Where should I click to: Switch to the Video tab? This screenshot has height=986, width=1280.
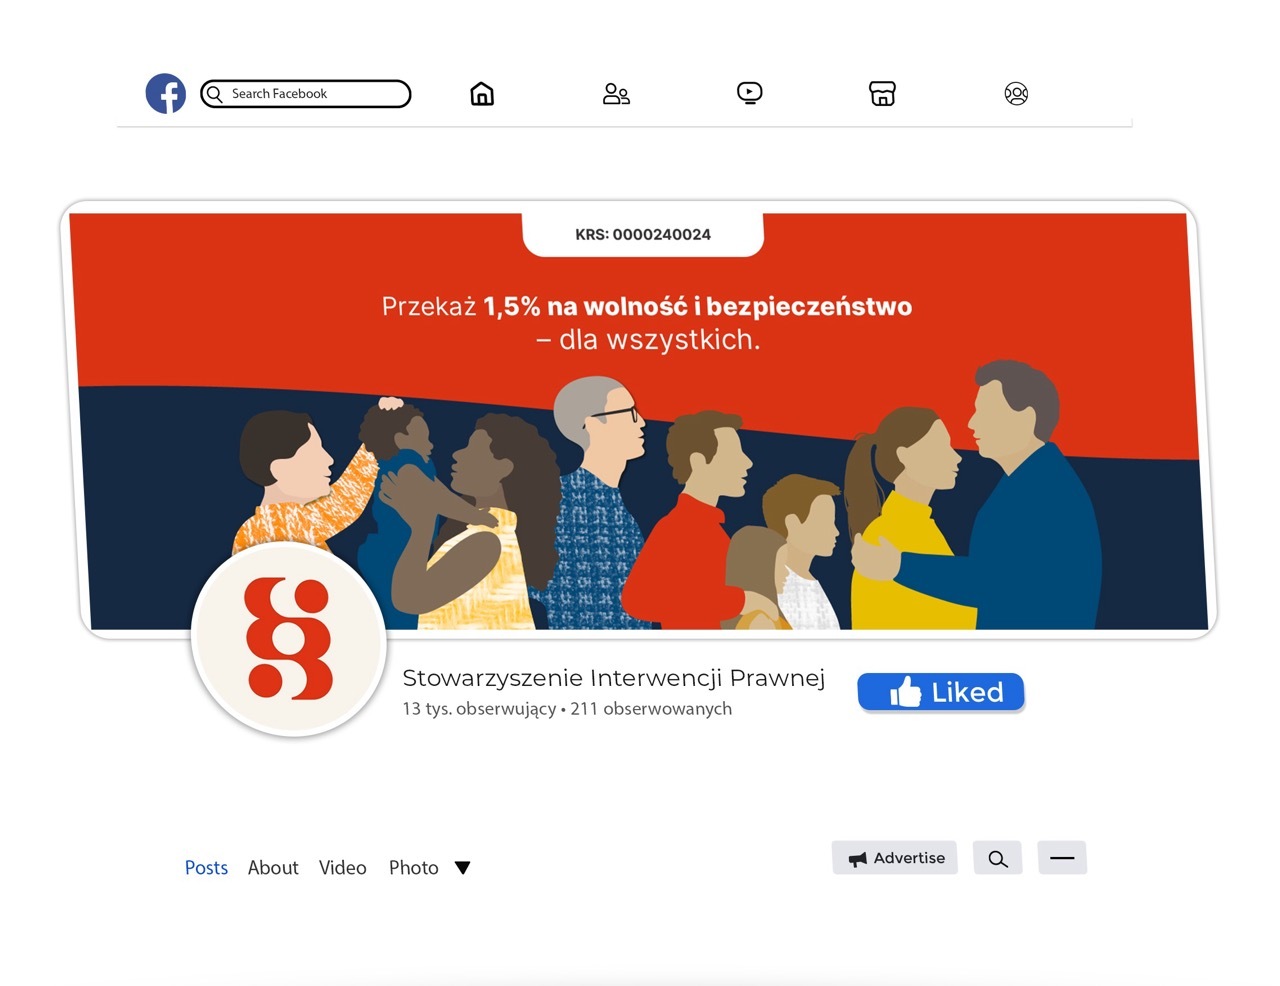pyautogui.click(x=343, y=868)
